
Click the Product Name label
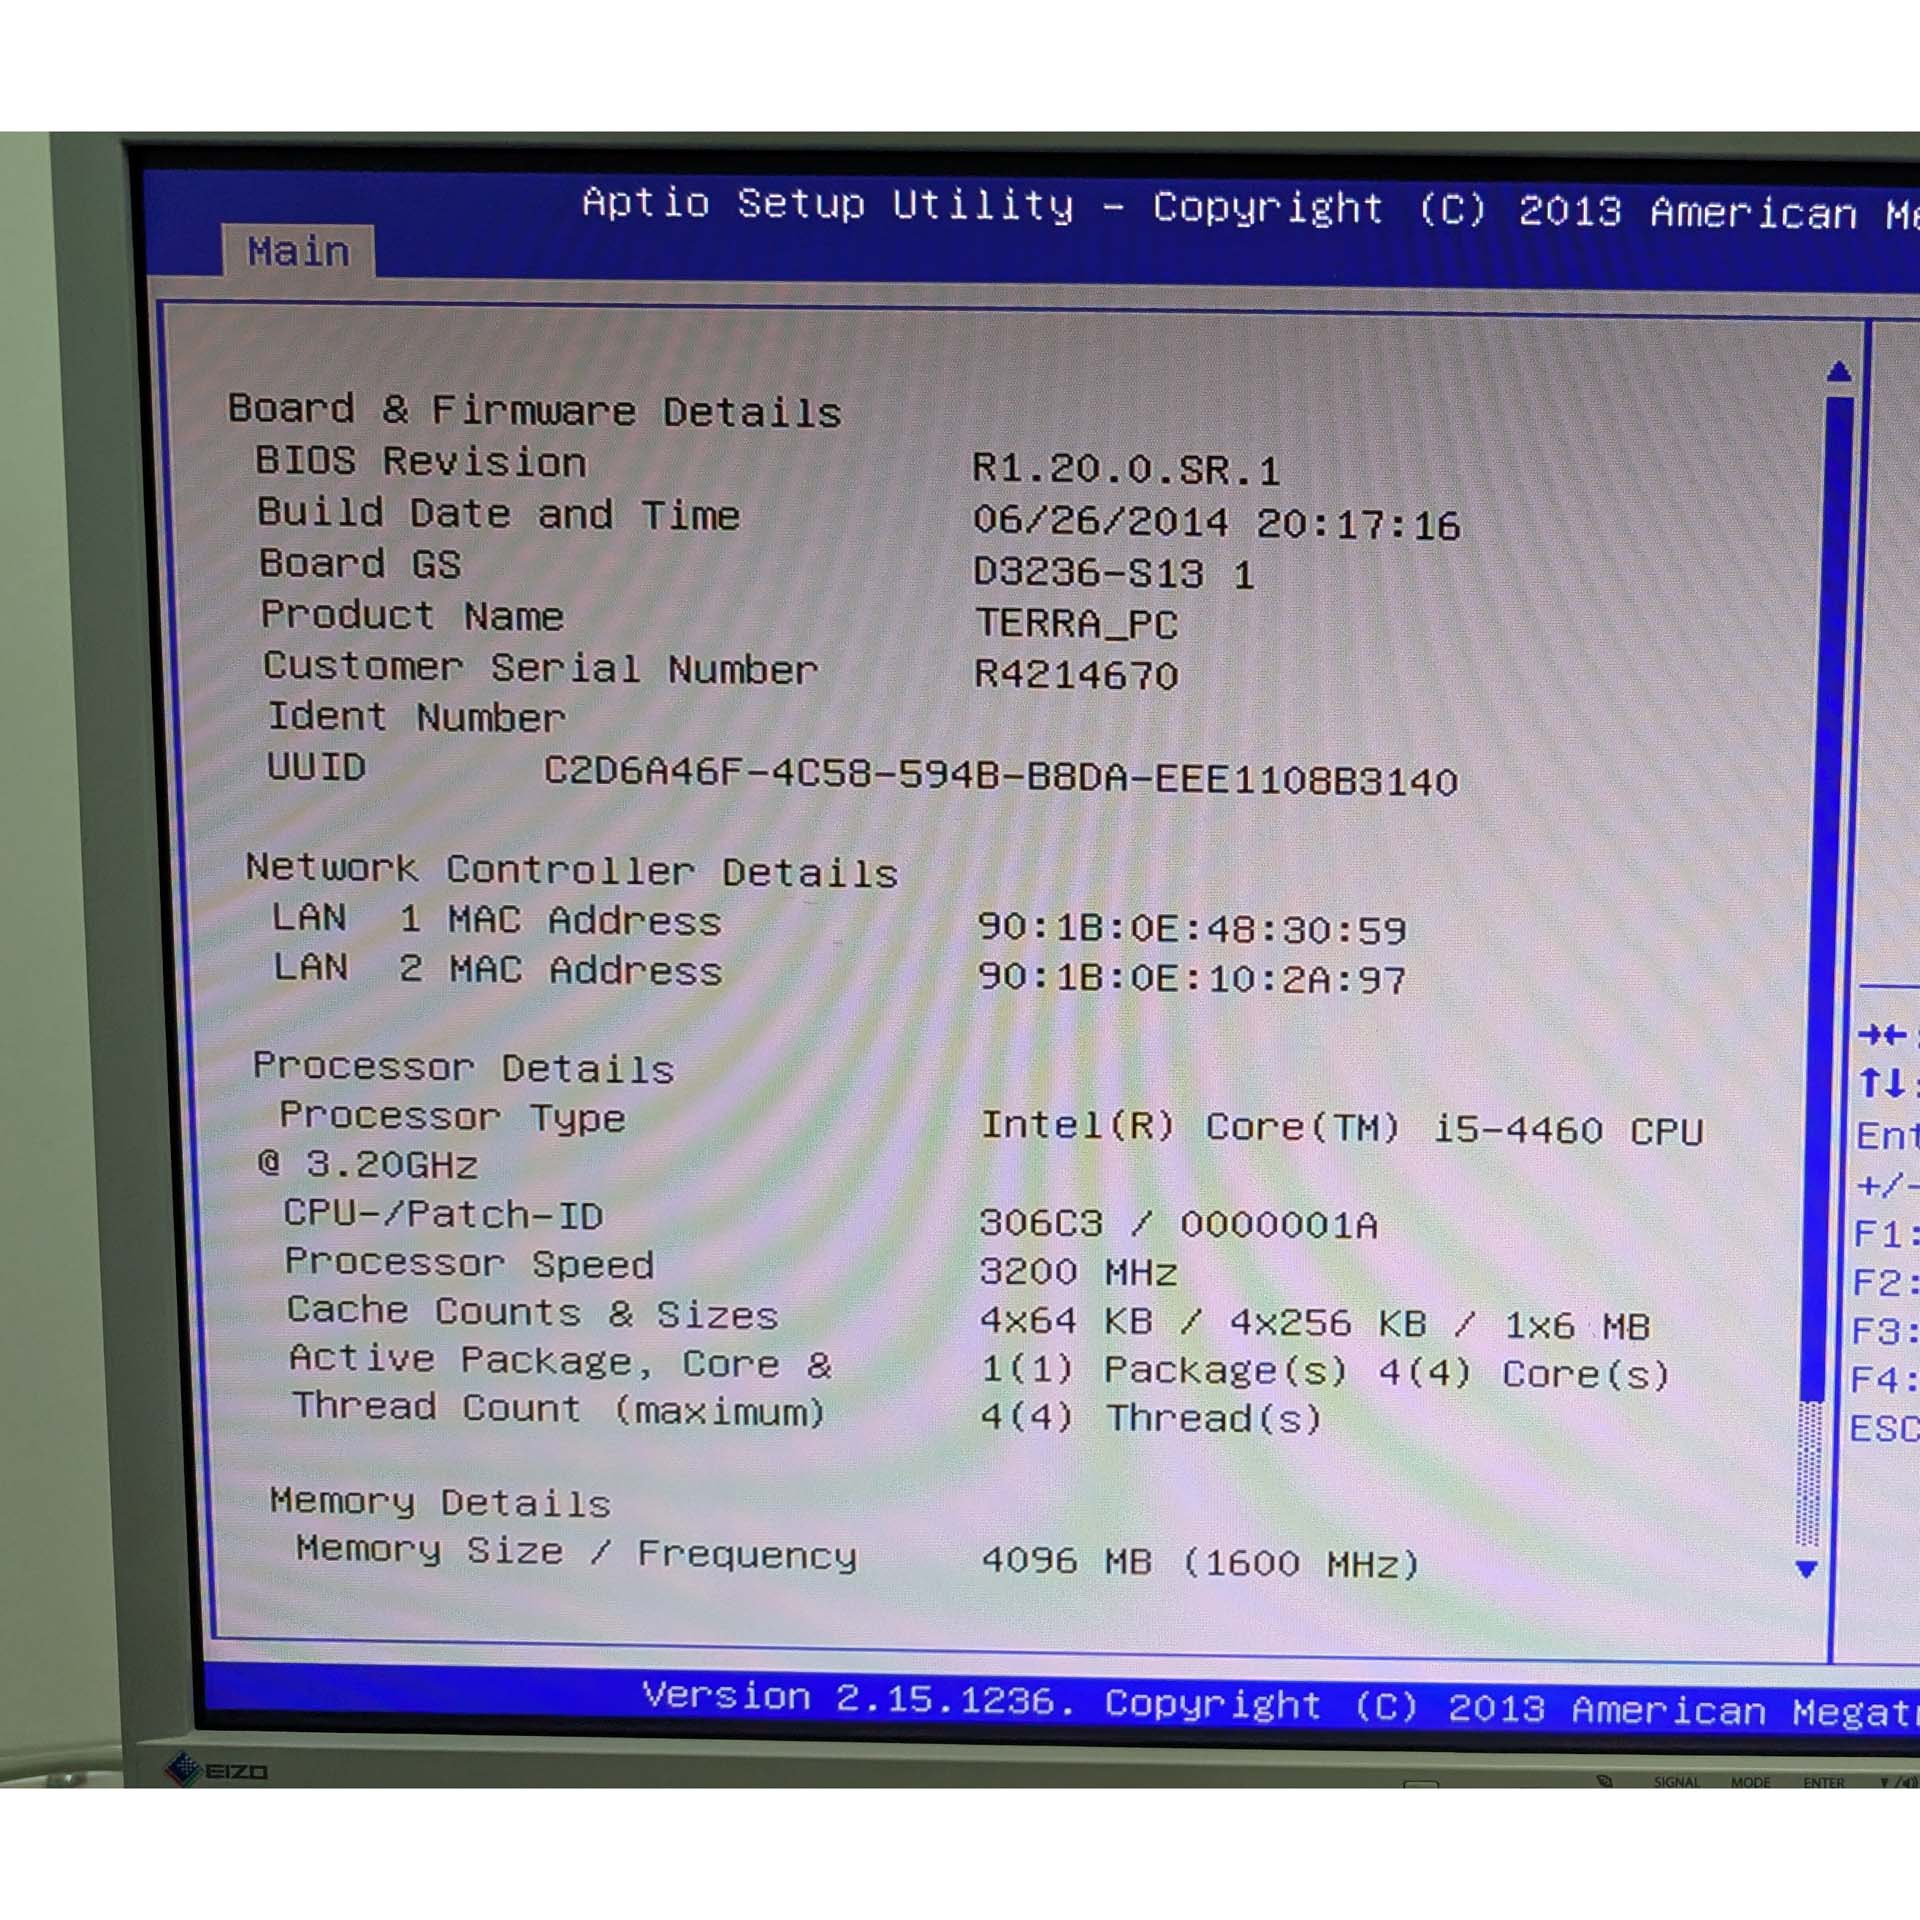click(412, 615)
